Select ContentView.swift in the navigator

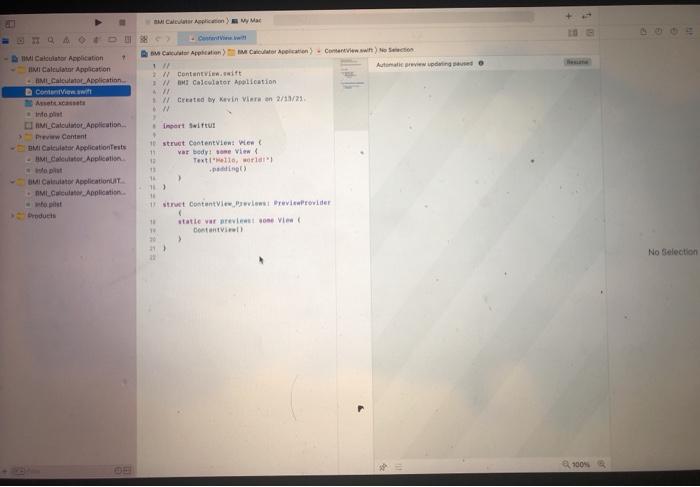(x=66, y=92)
